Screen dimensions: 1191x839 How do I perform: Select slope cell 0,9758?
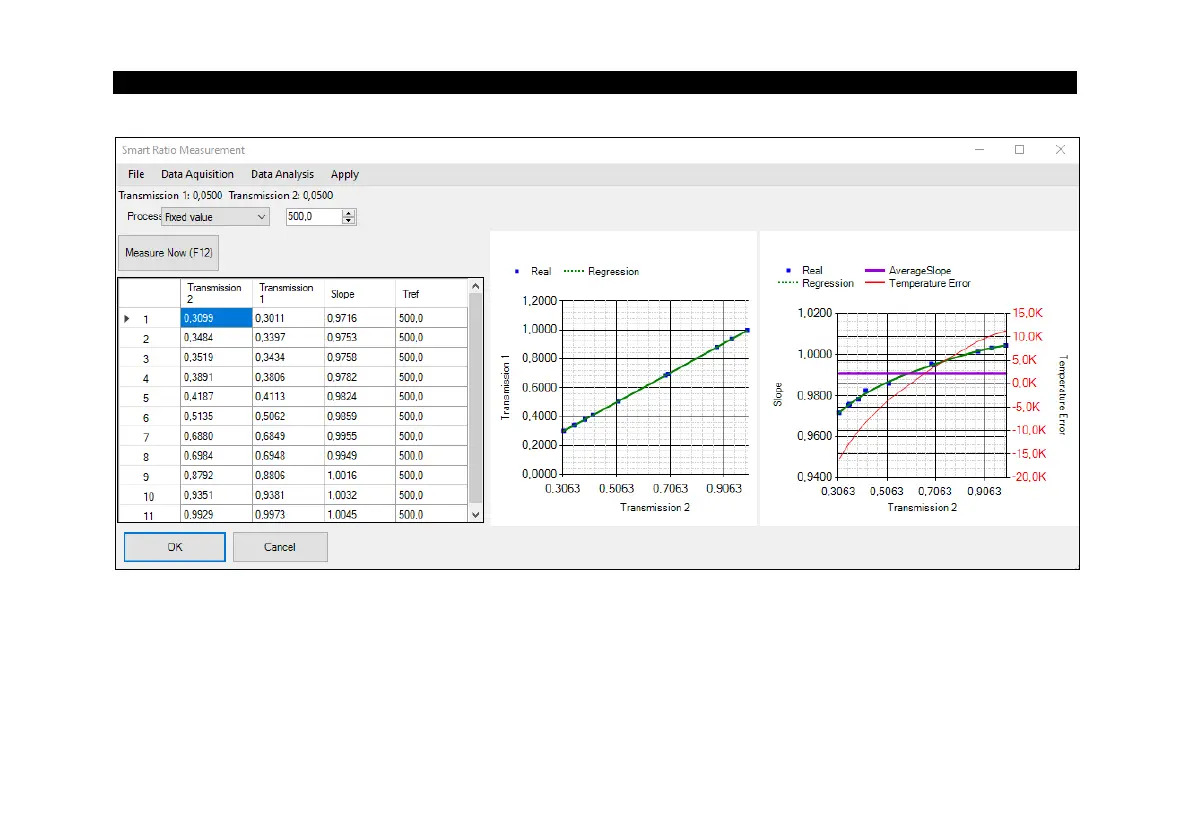pyautogui.click(x=359, y=357)
